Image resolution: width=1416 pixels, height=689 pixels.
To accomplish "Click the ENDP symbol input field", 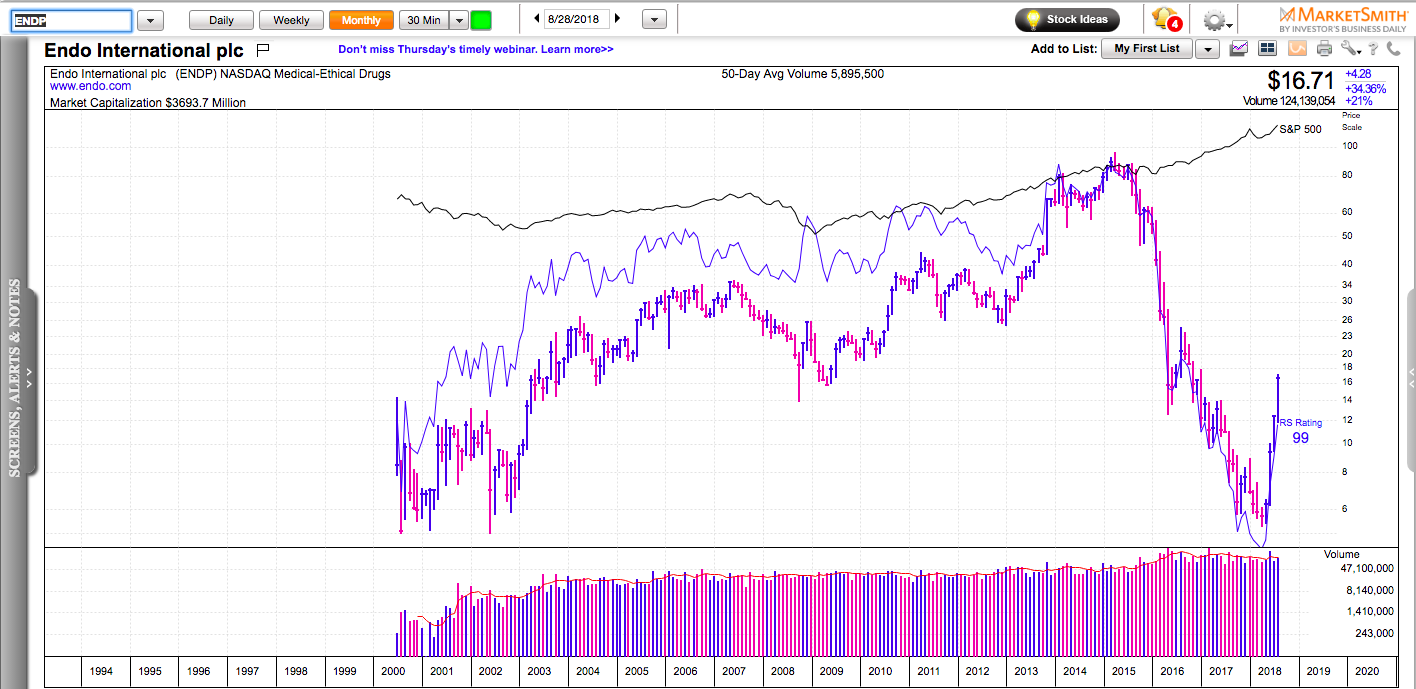I will click(x=70, y=20).
